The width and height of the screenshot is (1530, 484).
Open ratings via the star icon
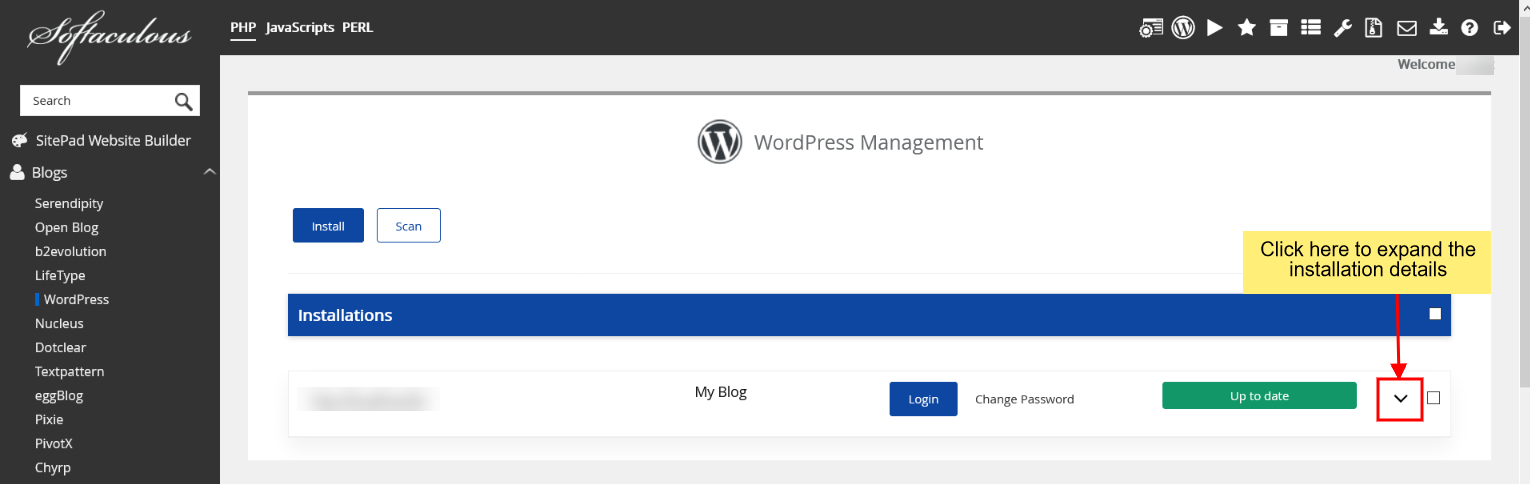[x=1247, y=28]
